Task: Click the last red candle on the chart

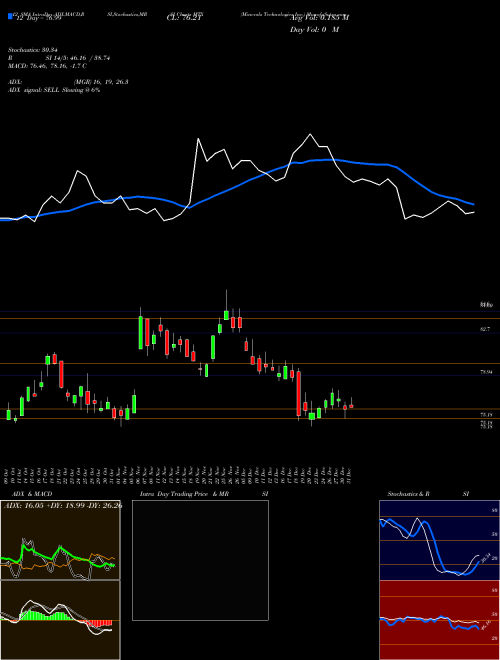Action: [x=351, y=406]
